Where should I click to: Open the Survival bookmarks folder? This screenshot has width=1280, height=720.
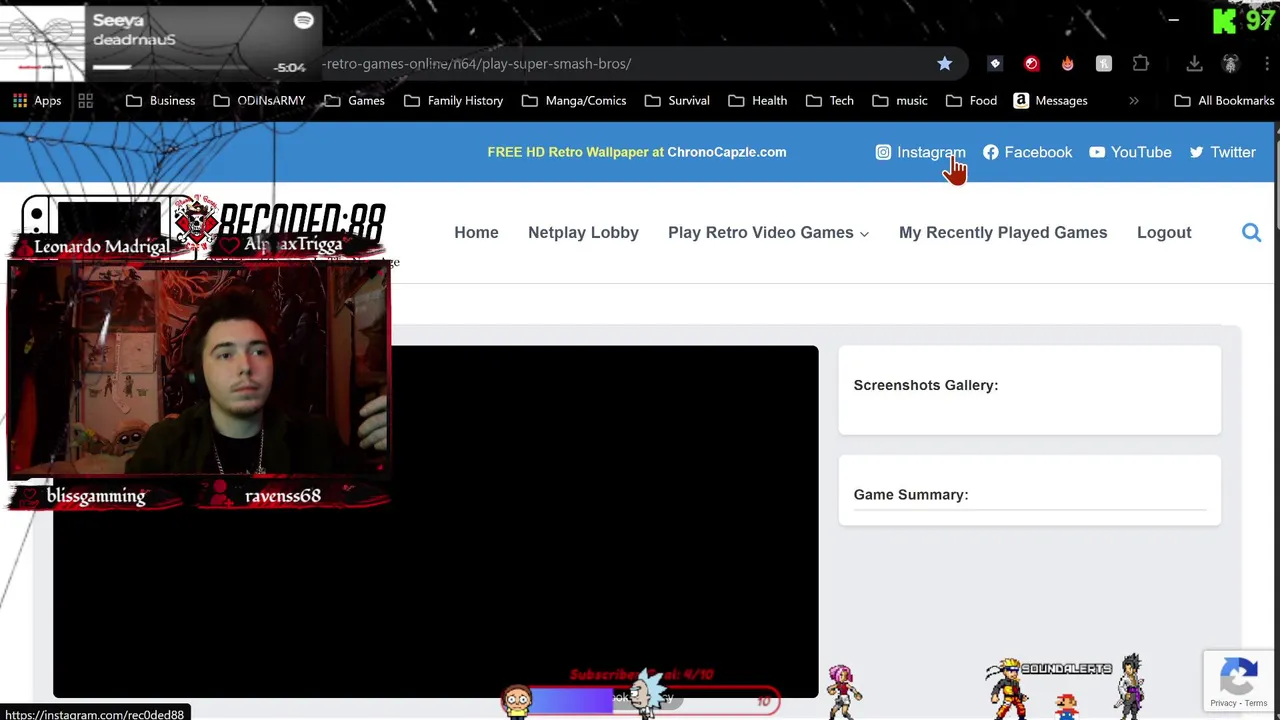[677, 100]
